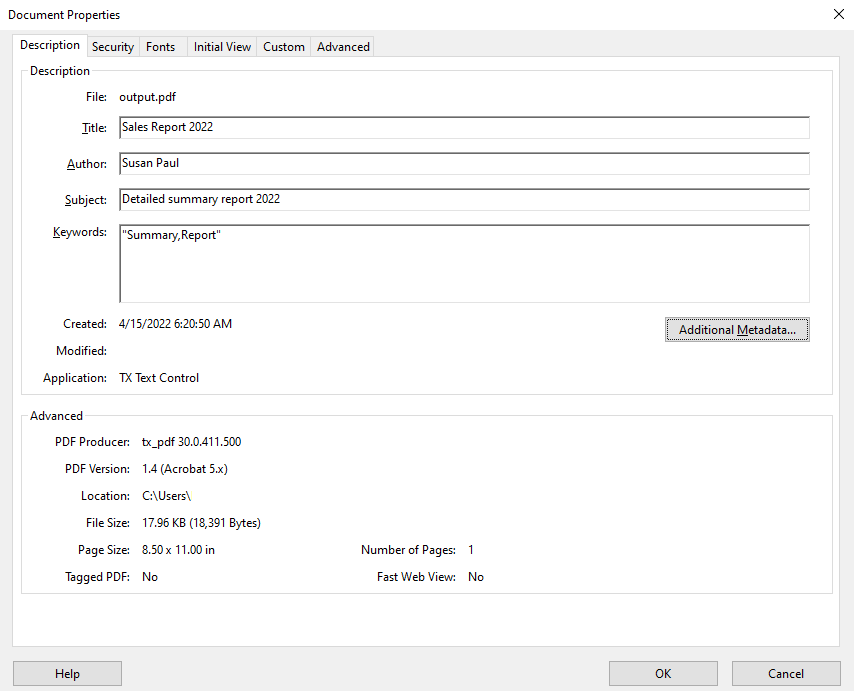Click the Author field containing Susan Paul
This screenshot has width=854, height=691.
pos(465,163)
